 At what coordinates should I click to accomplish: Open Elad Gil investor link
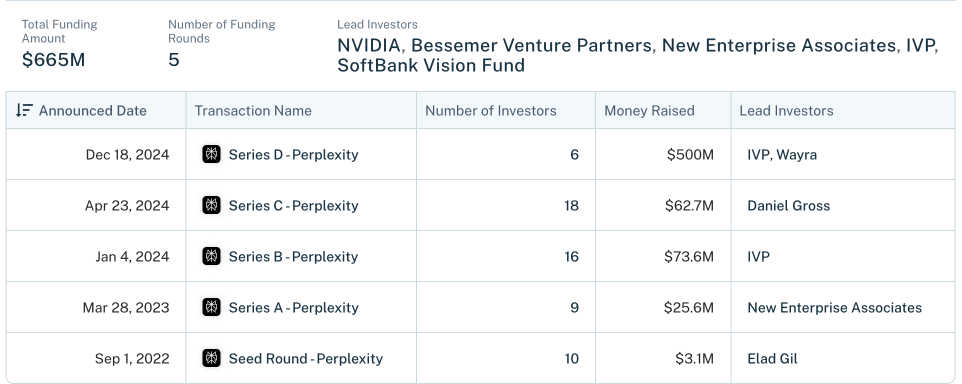[772, 358]
